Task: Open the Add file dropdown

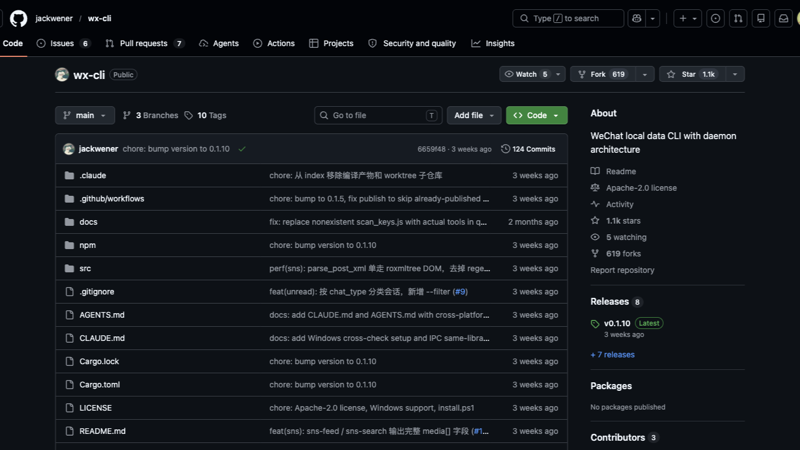Action: [x=474, y=115]
